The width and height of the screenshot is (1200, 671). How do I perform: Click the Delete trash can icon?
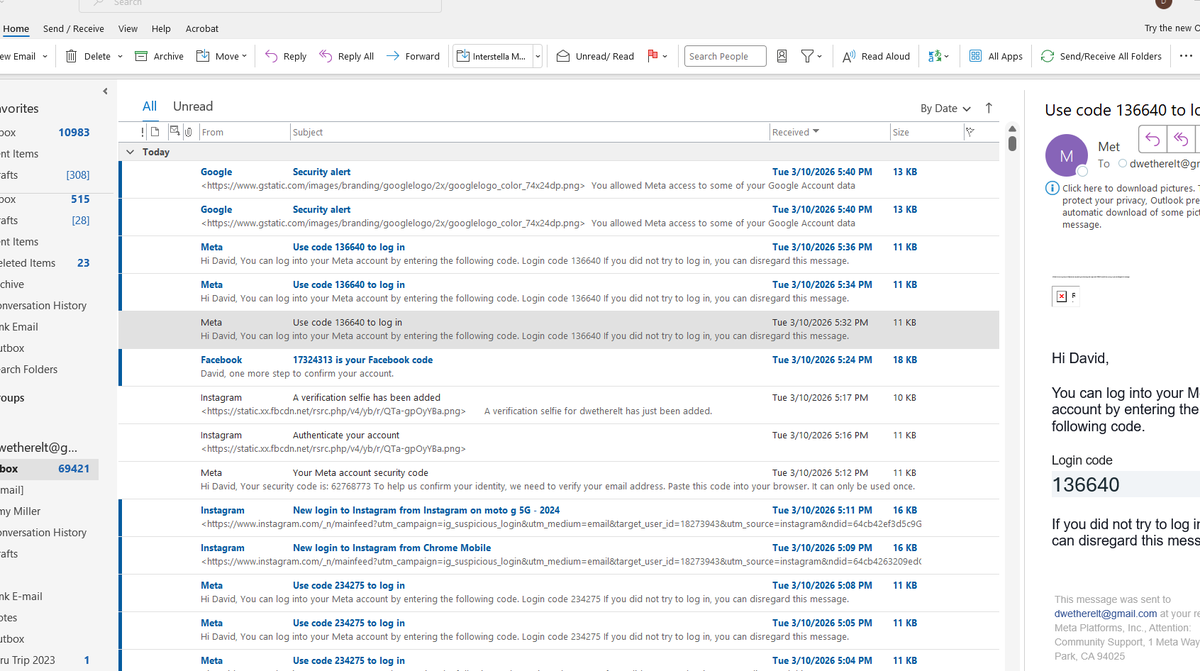pyautogui.click(x=71, y=56)
